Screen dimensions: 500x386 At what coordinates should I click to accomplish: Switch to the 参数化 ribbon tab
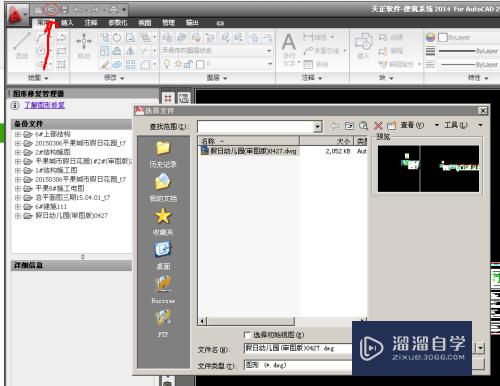point(118,23)
